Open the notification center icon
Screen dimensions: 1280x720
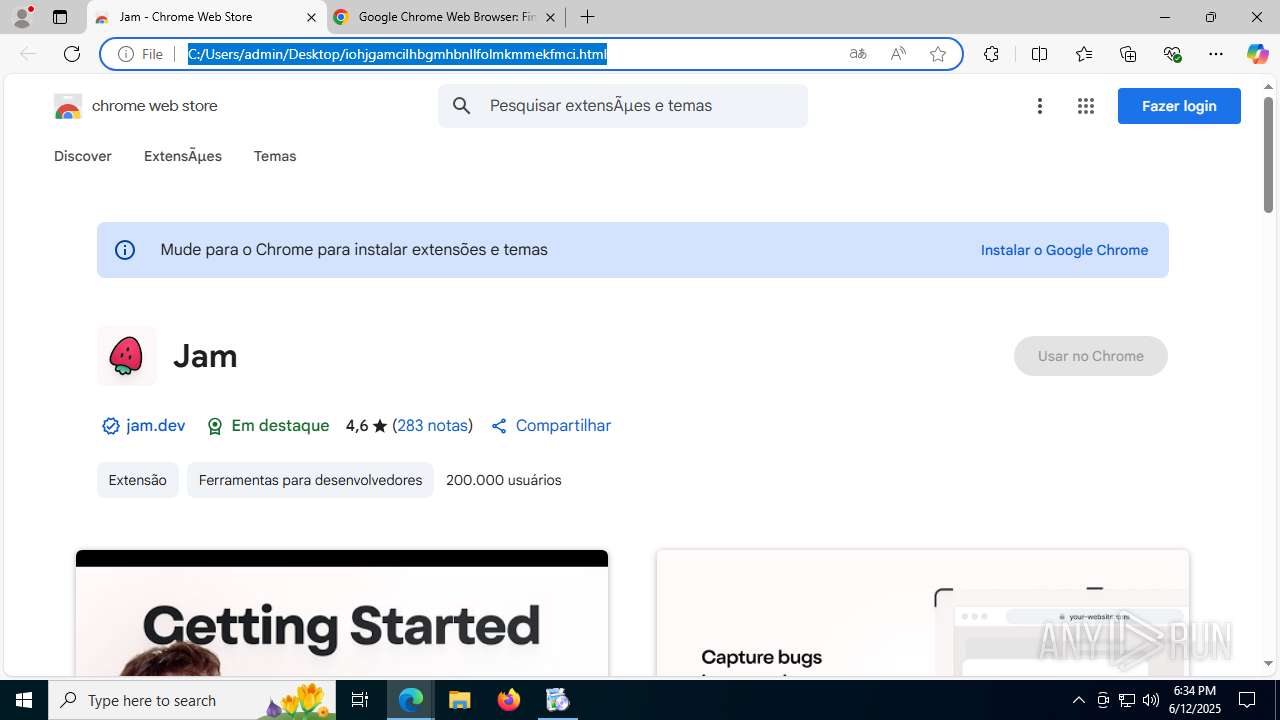click(x=1247, y=700)
